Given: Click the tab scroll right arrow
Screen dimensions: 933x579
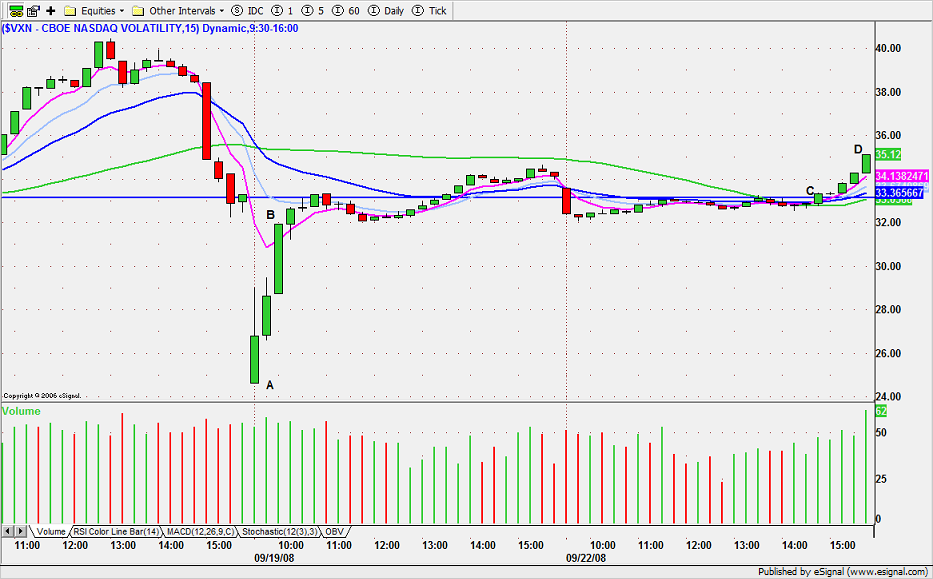Looking at the screenshot, I should [20, 531].
